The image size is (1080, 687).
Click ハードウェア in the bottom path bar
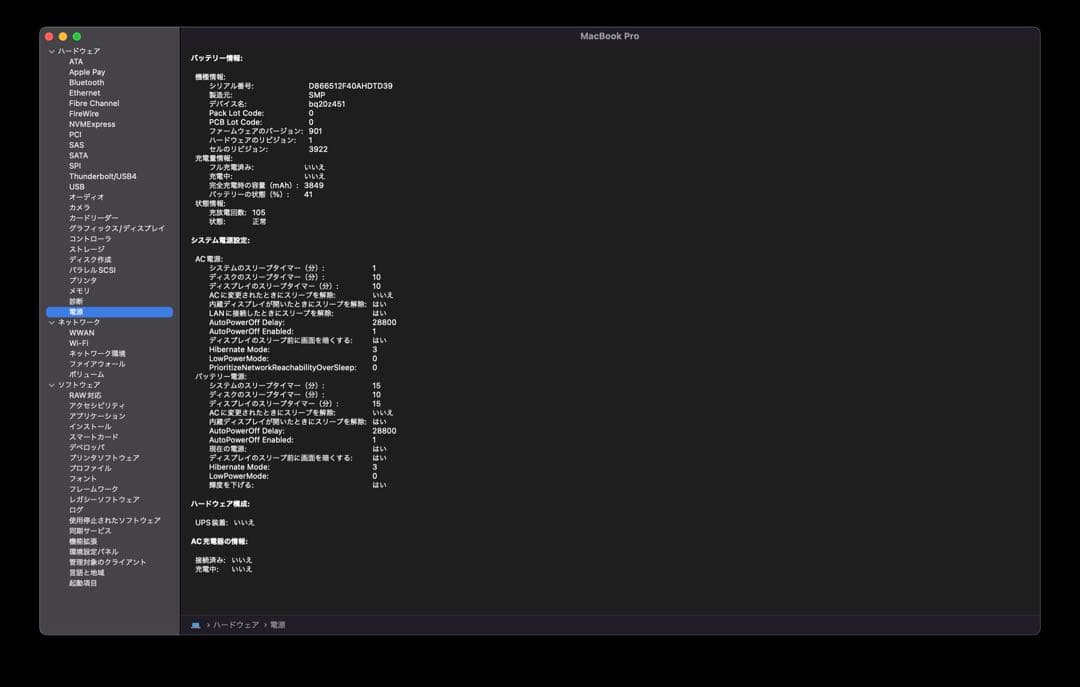click(235, 625)
